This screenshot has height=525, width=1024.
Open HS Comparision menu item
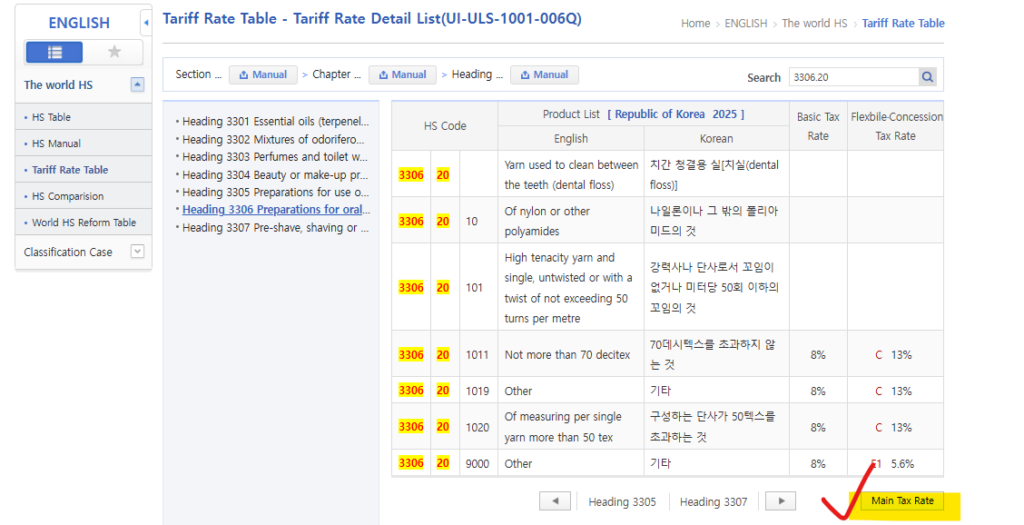coord(67,196)
